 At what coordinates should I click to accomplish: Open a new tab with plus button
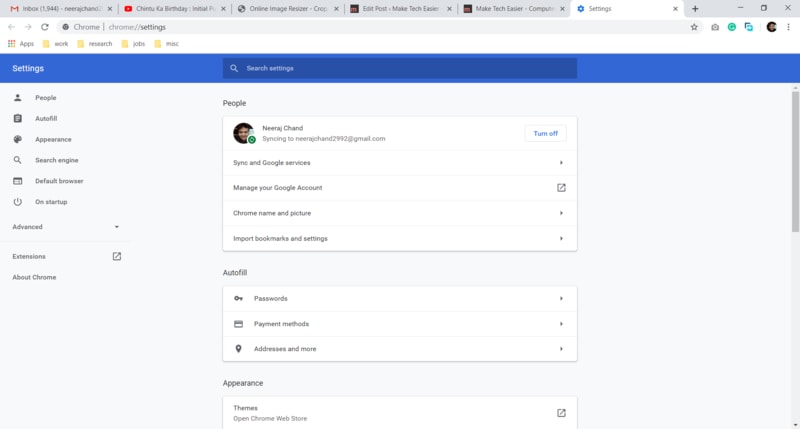(x=695, y=9)
